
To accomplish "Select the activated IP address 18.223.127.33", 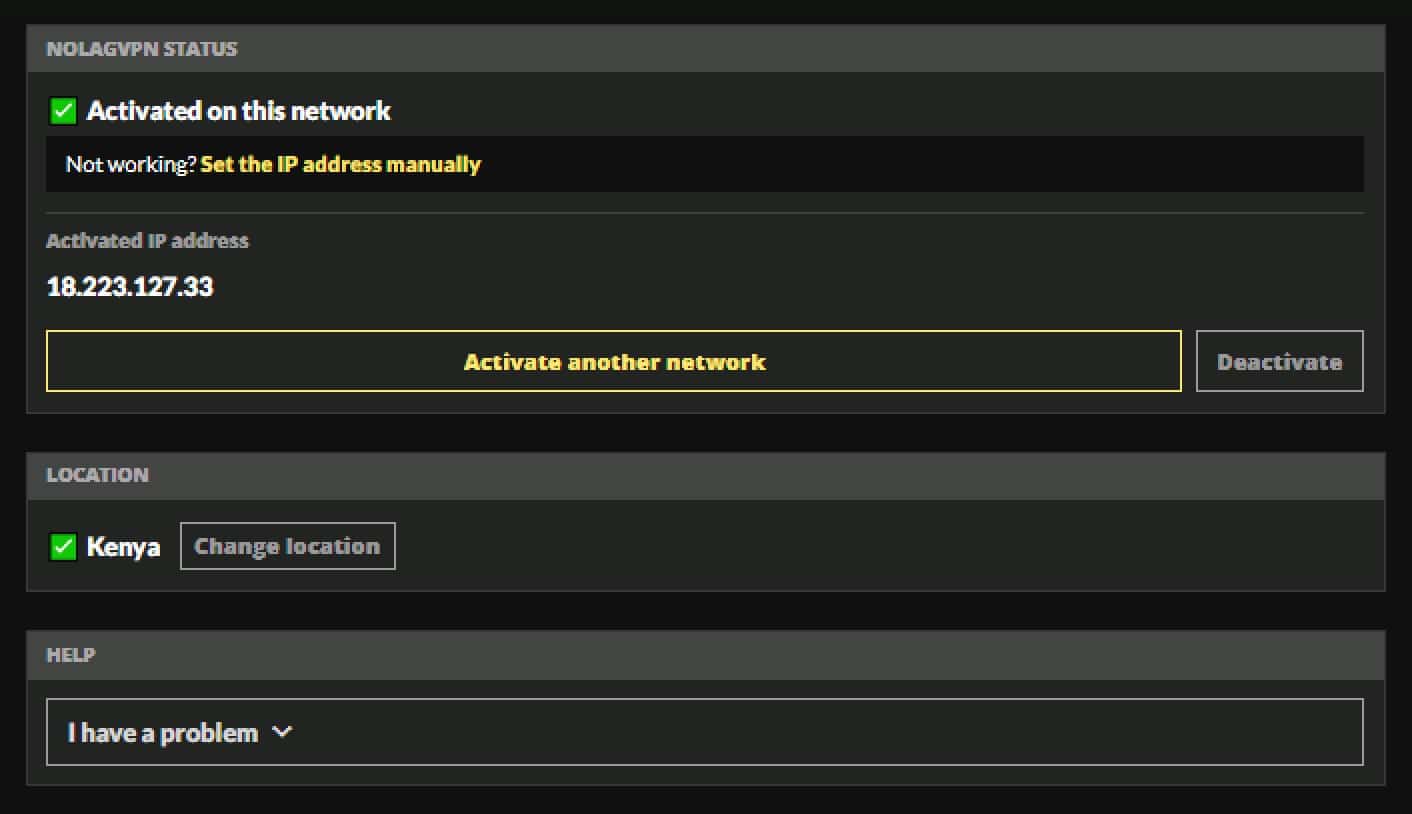I will (x=130, y=287).
